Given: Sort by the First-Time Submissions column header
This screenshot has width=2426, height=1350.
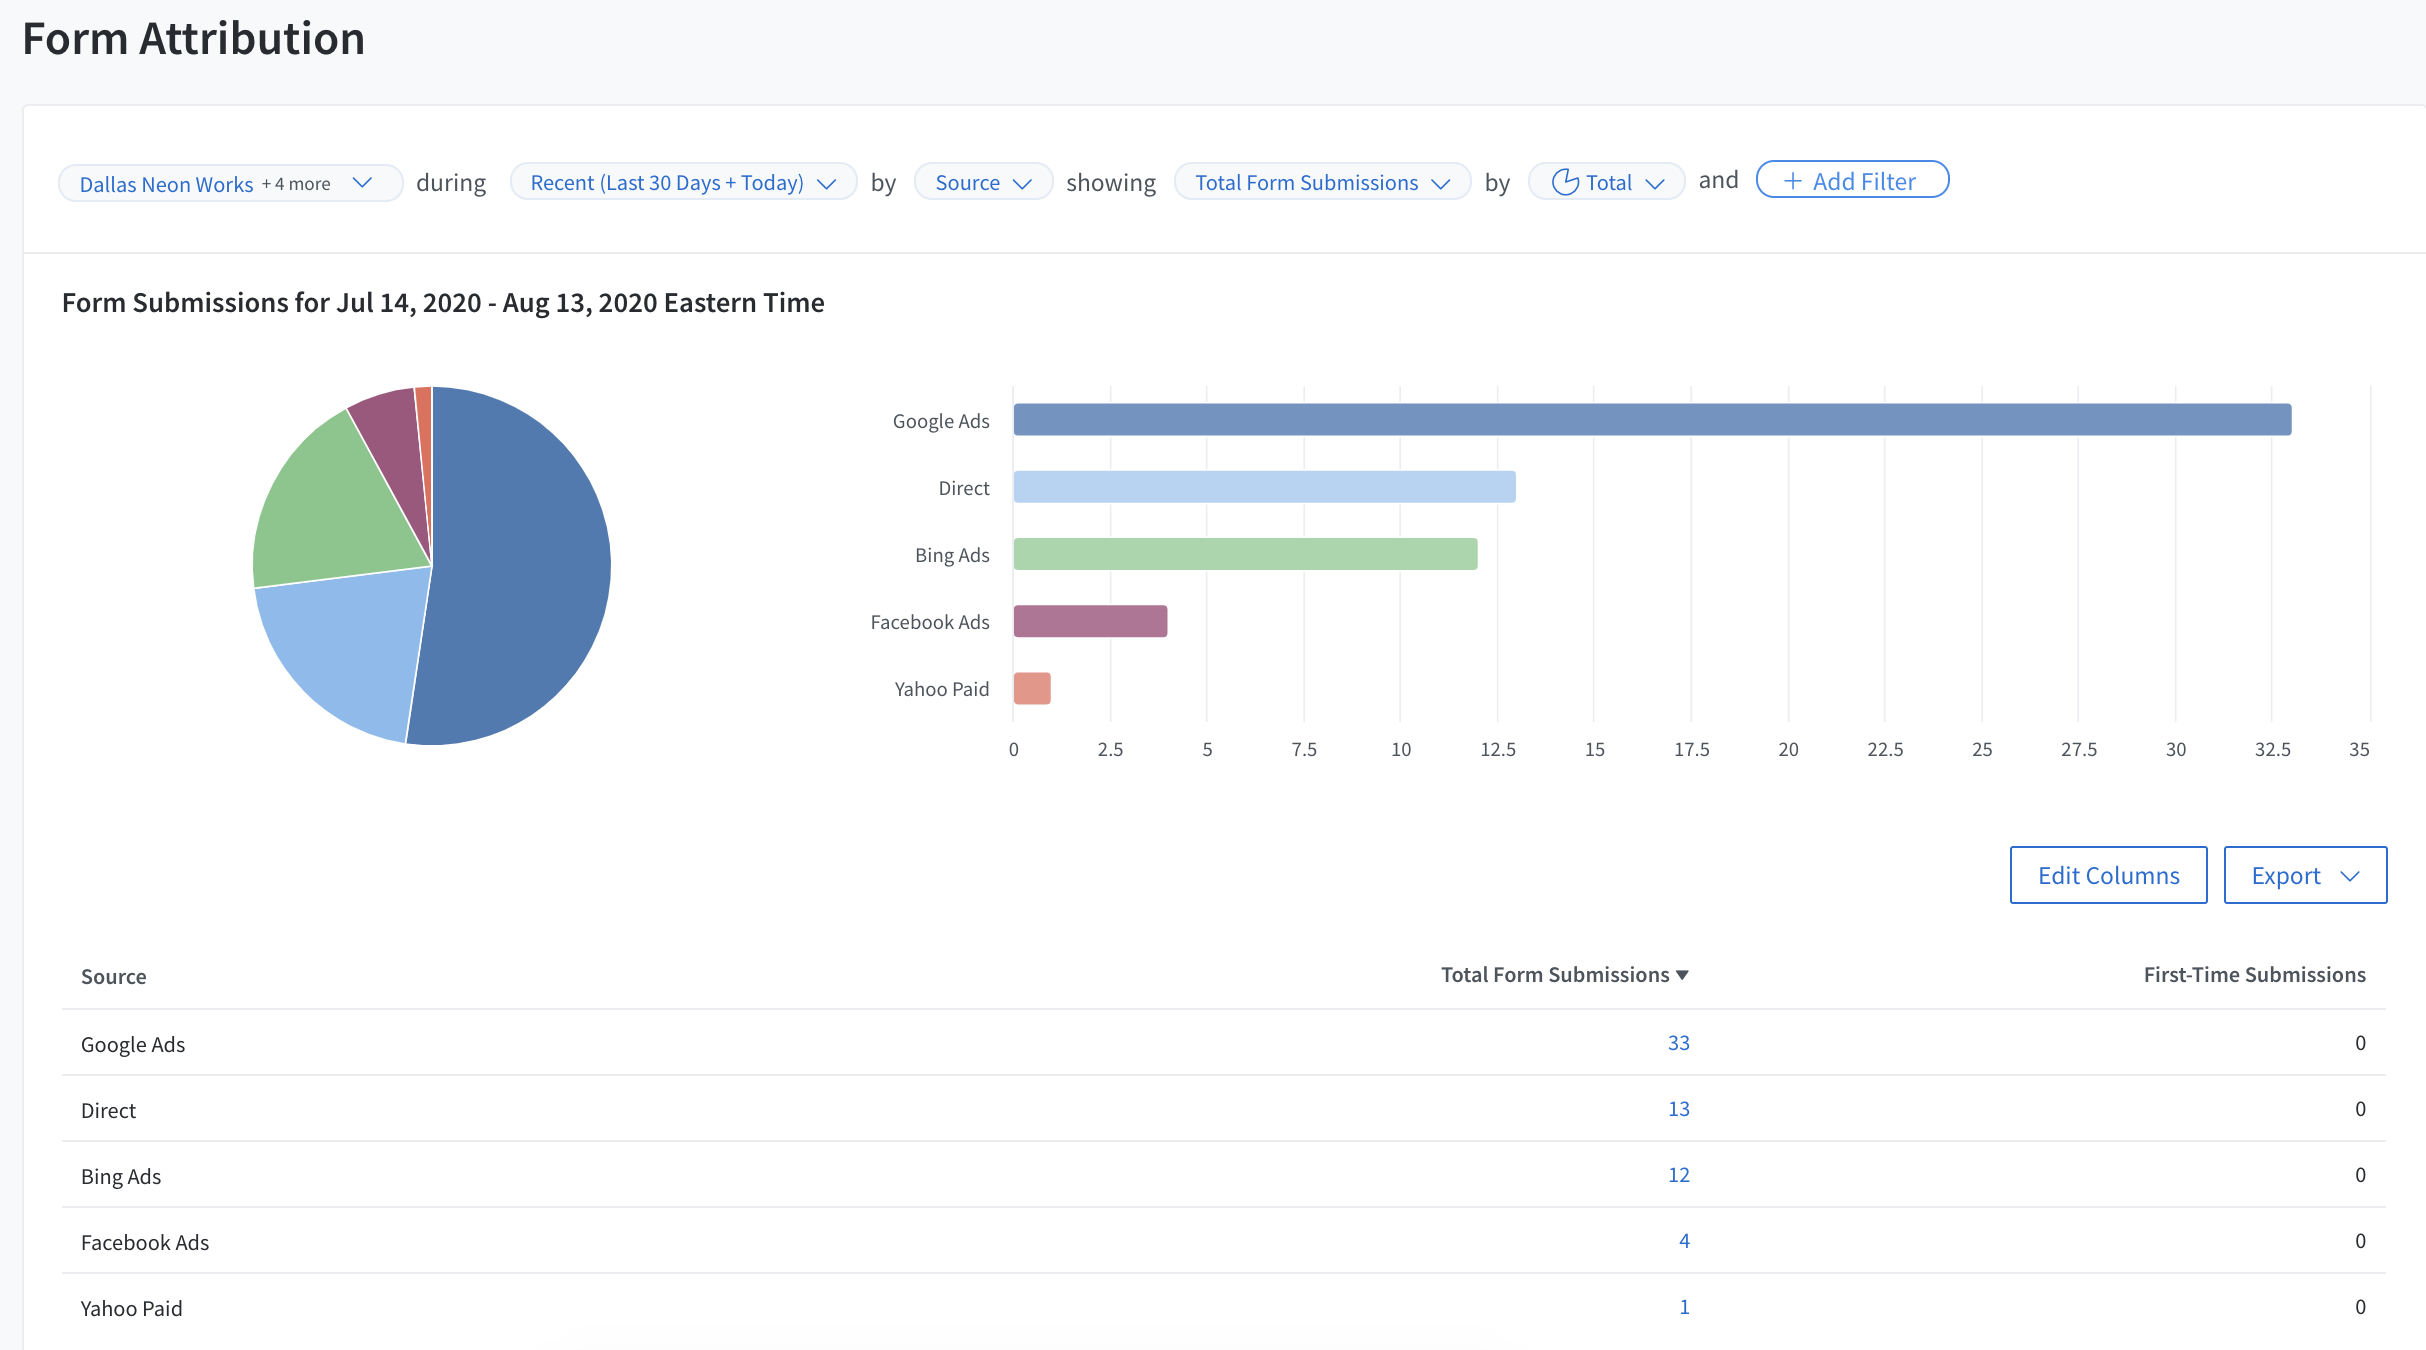Looking at the screenshot, I should tap(2254, 975).
